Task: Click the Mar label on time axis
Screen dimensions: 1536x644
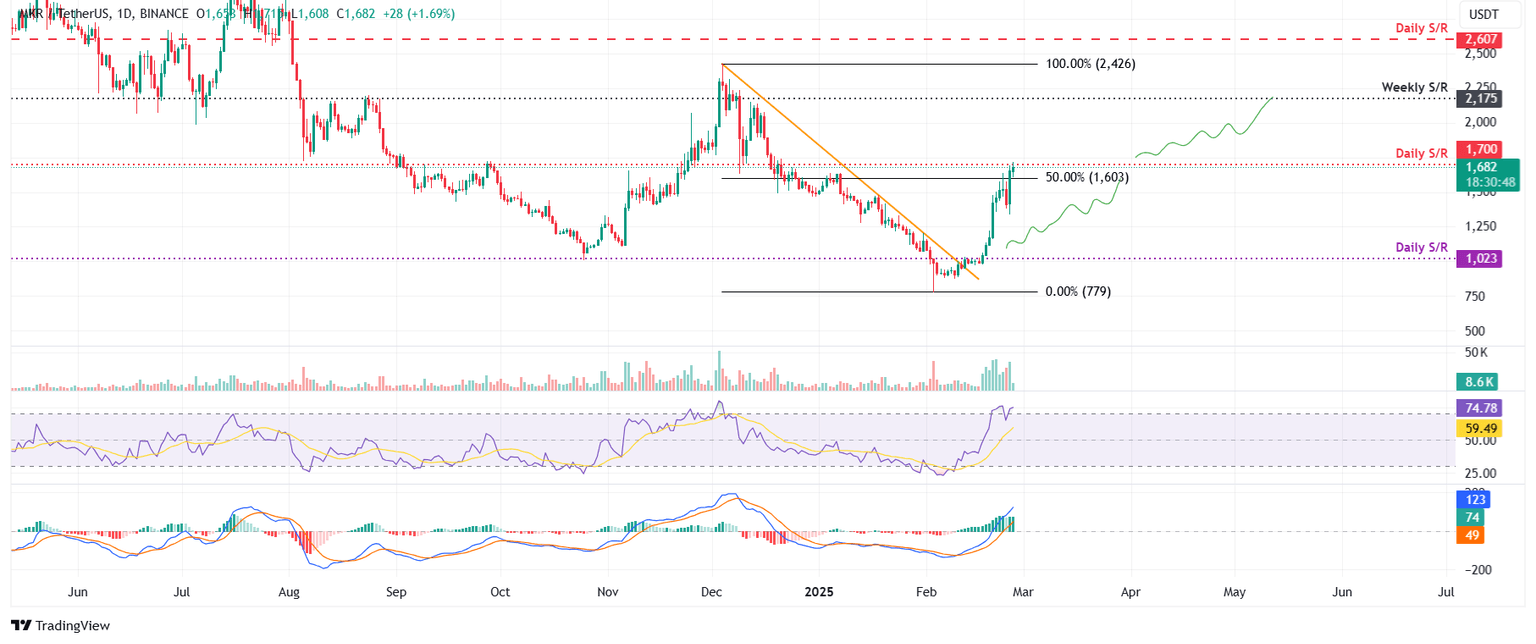Action: tap(1024, 592)
